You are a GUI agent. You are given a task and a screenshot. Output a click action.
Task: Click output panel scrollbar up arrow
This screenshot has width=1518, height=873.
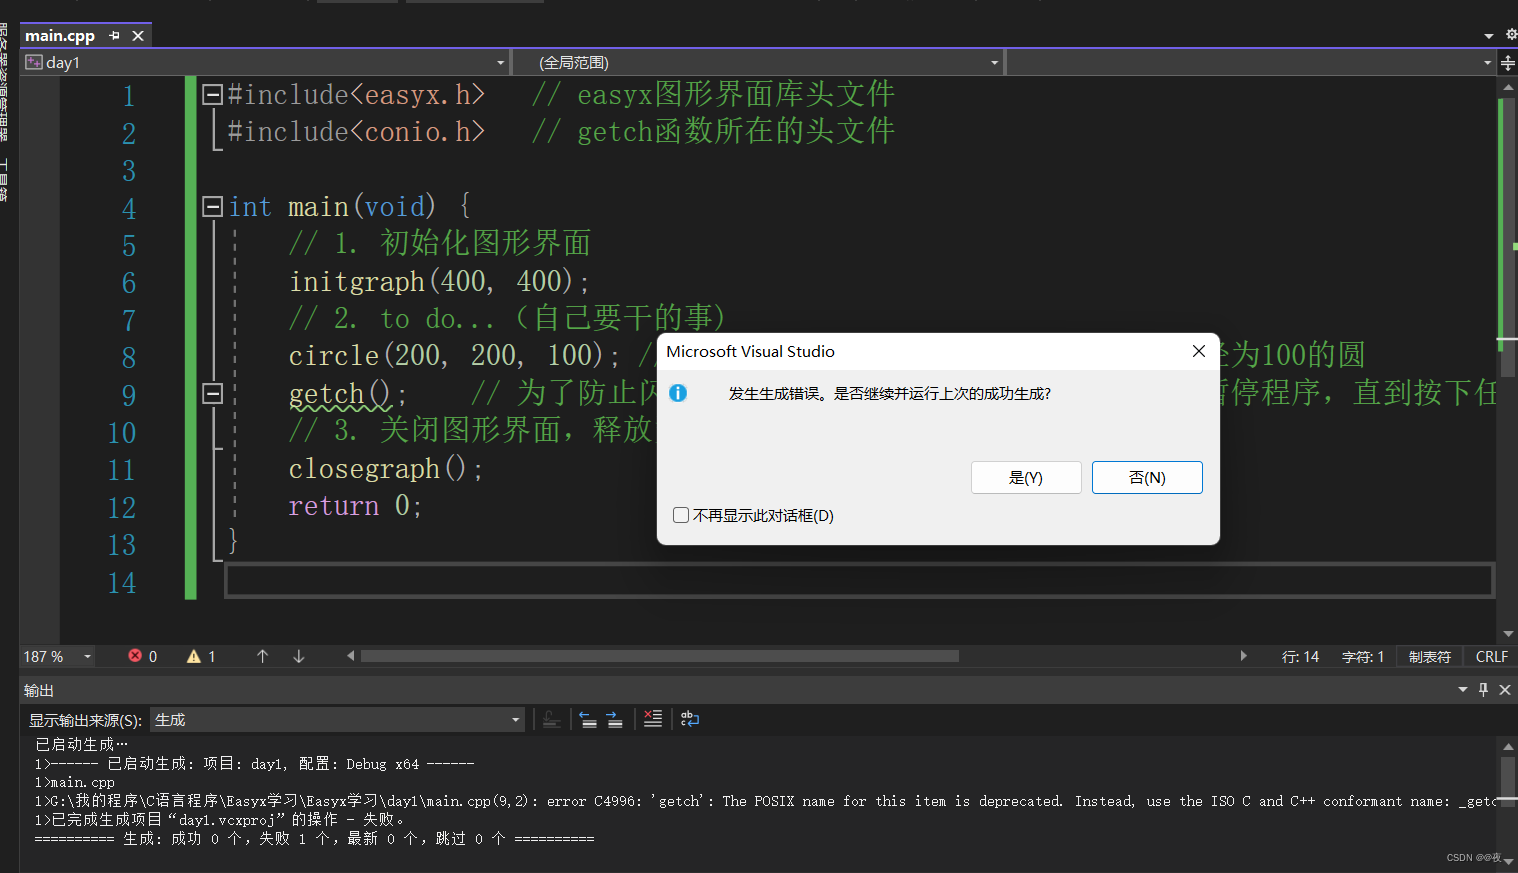click(x=1508, y=746)
